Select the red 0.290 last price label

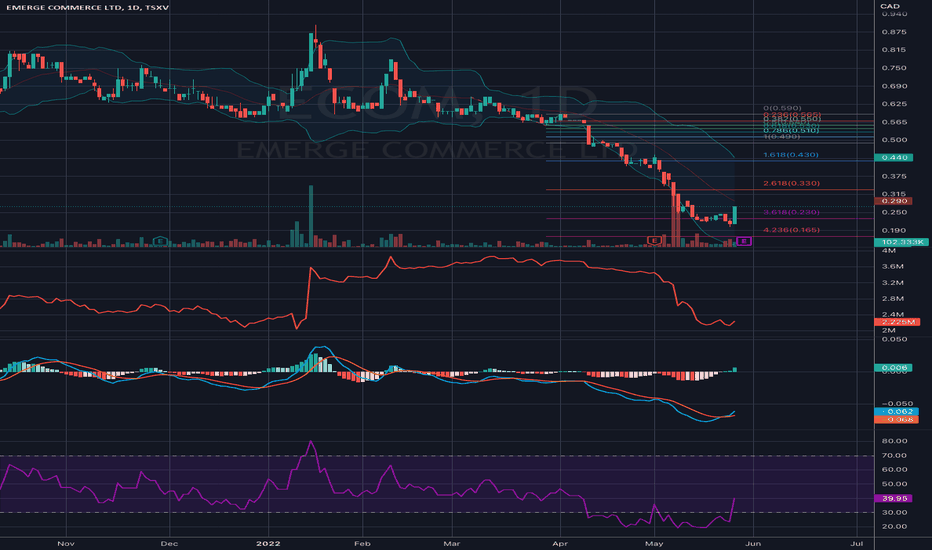pos(894,201)
